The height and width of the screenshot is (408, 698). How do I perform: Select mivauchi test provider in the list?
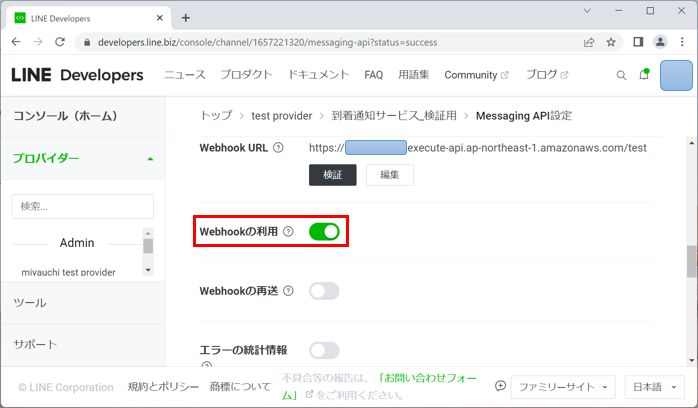click(68, 272)
